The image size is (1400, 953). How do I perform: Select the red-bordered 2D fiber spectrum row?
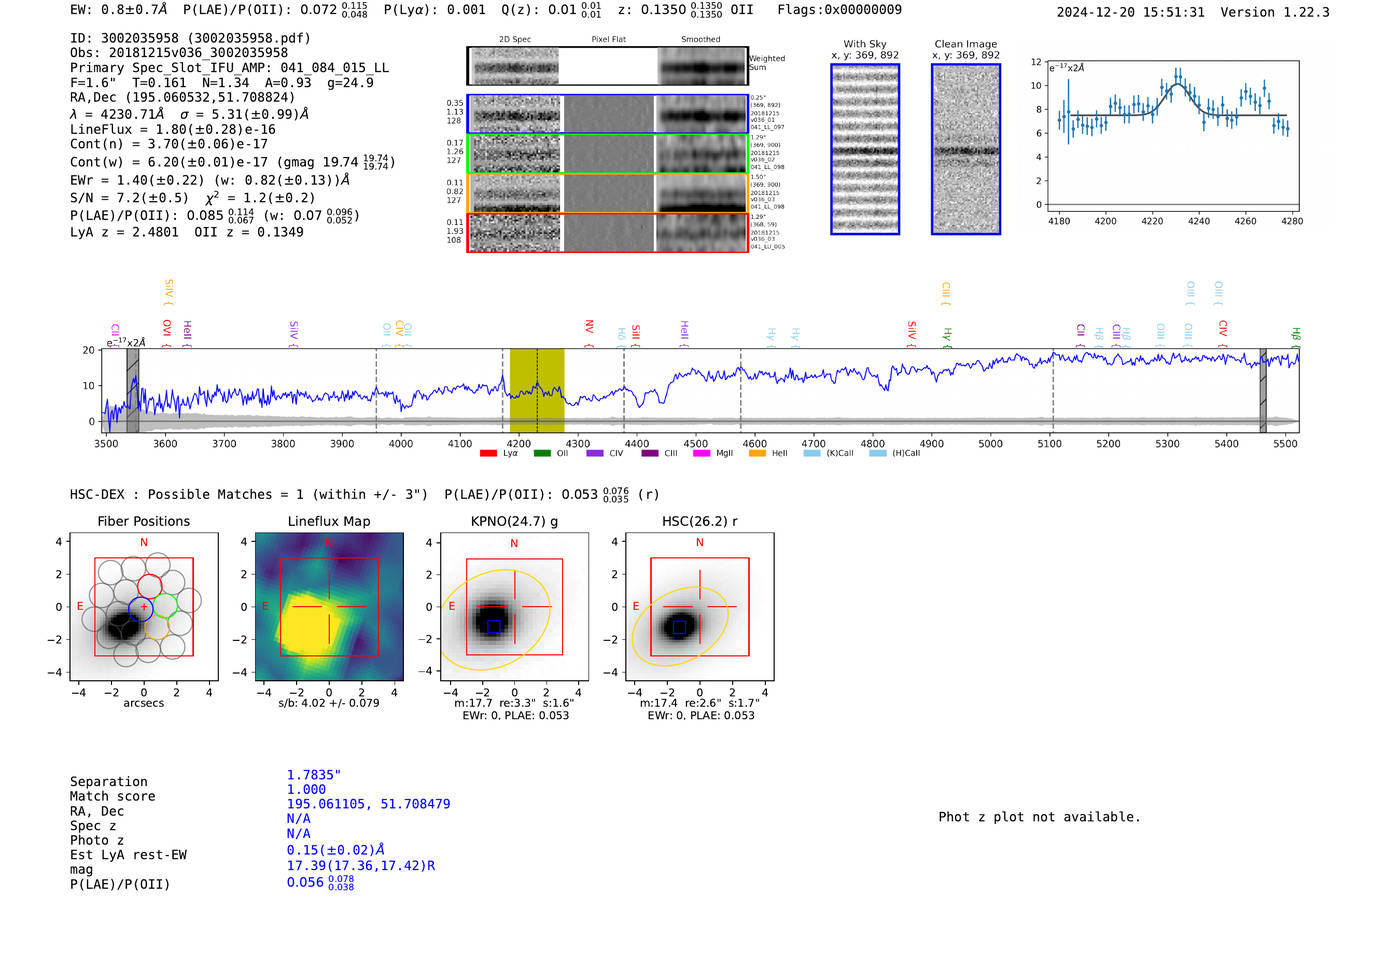(607, 233)
